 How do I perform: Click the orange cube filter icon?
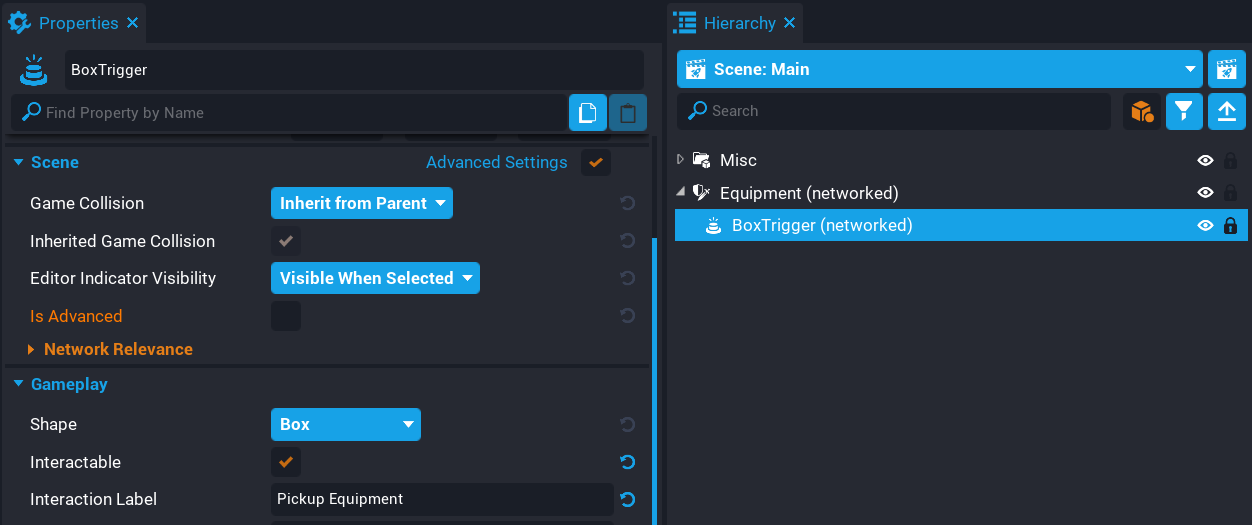1142,111
